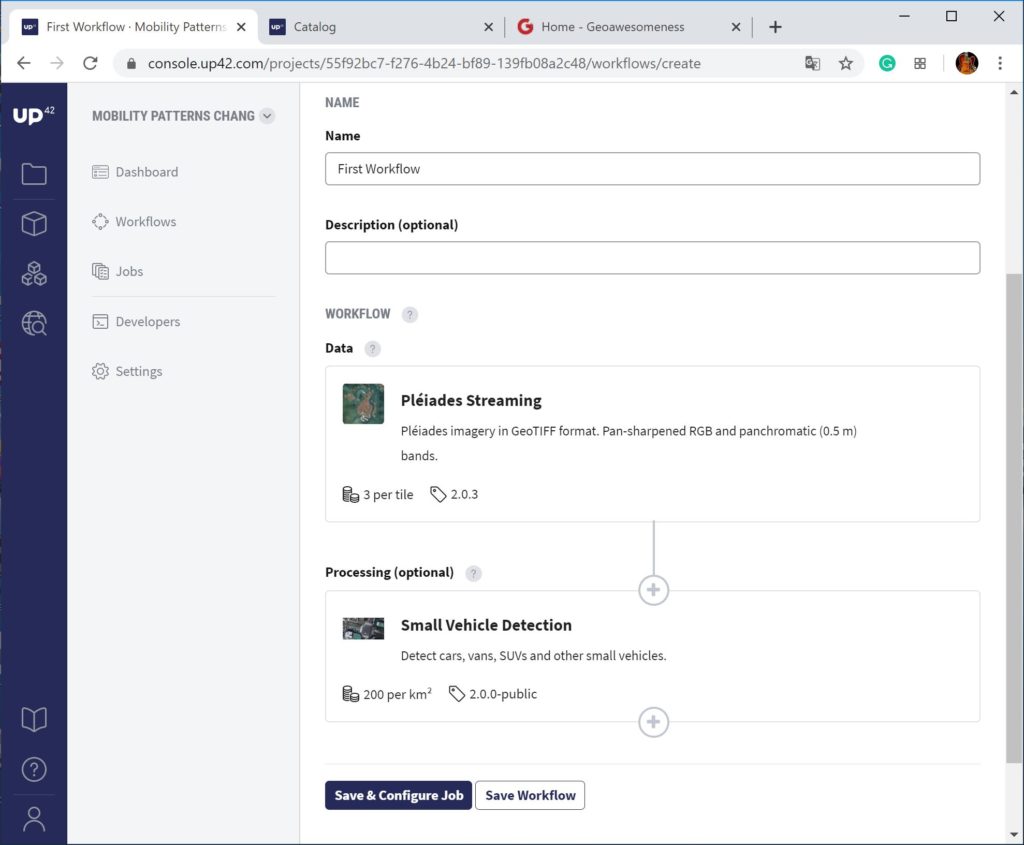Add a block between Data and Processing
The image size is (1024, 845).
click(x=653, y=590)
